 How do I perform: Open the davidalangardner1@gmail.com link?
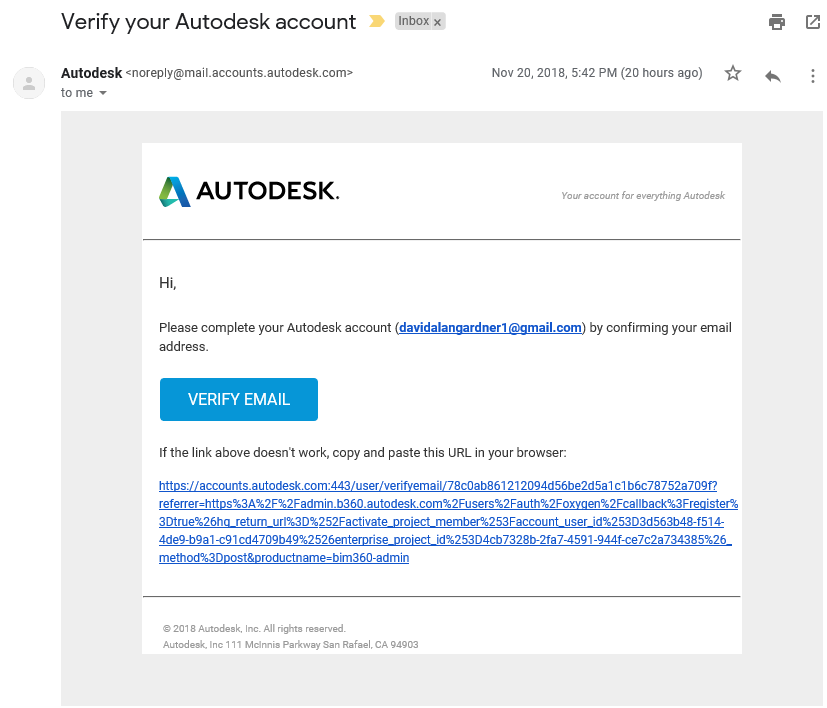click(x=490, y=328)
